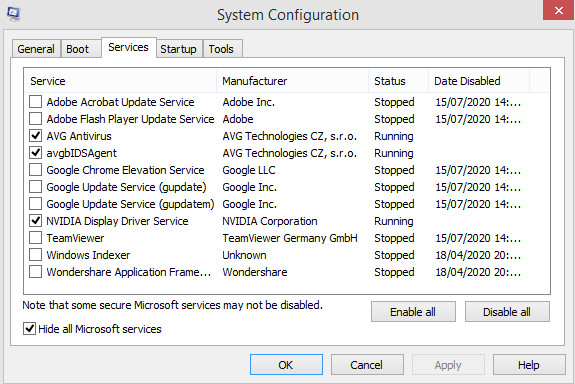The height and width of the screenshot is (384, 575).
Task: Disable NVIDIA Display Driver Service checkbox
Action: pos(36,221)
